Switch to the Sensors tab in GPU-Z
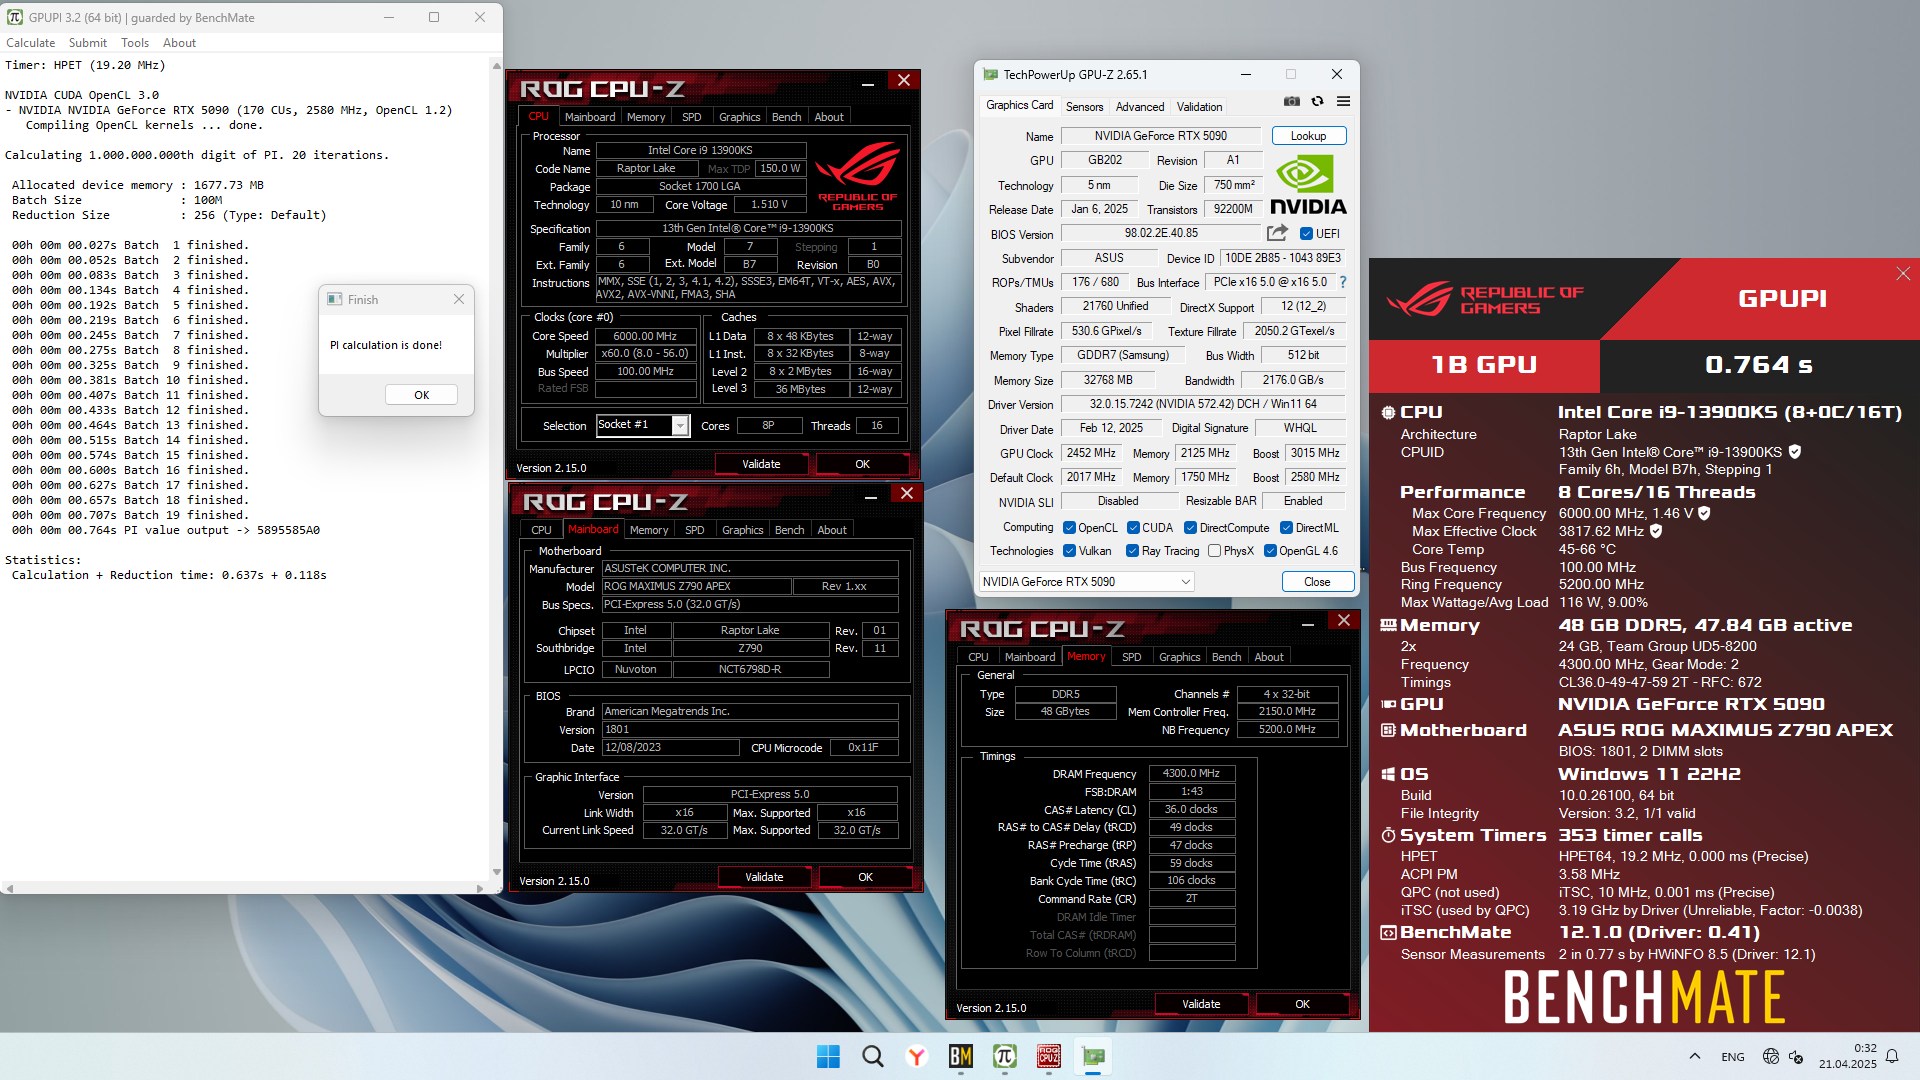Image resolution: width=1920 pixels, height=1080 pixels. pyautogui.click(x=1084, y=107)
